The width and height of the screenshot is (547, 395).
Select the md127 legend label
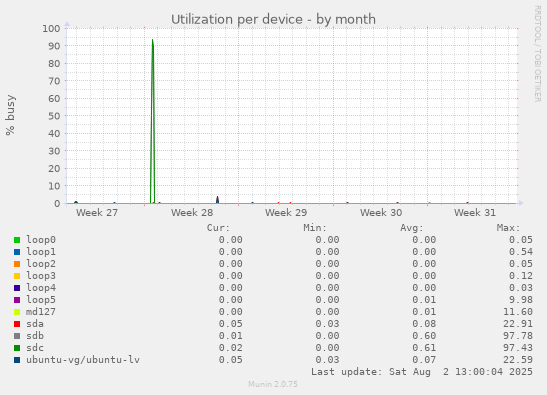pos(41,312)
